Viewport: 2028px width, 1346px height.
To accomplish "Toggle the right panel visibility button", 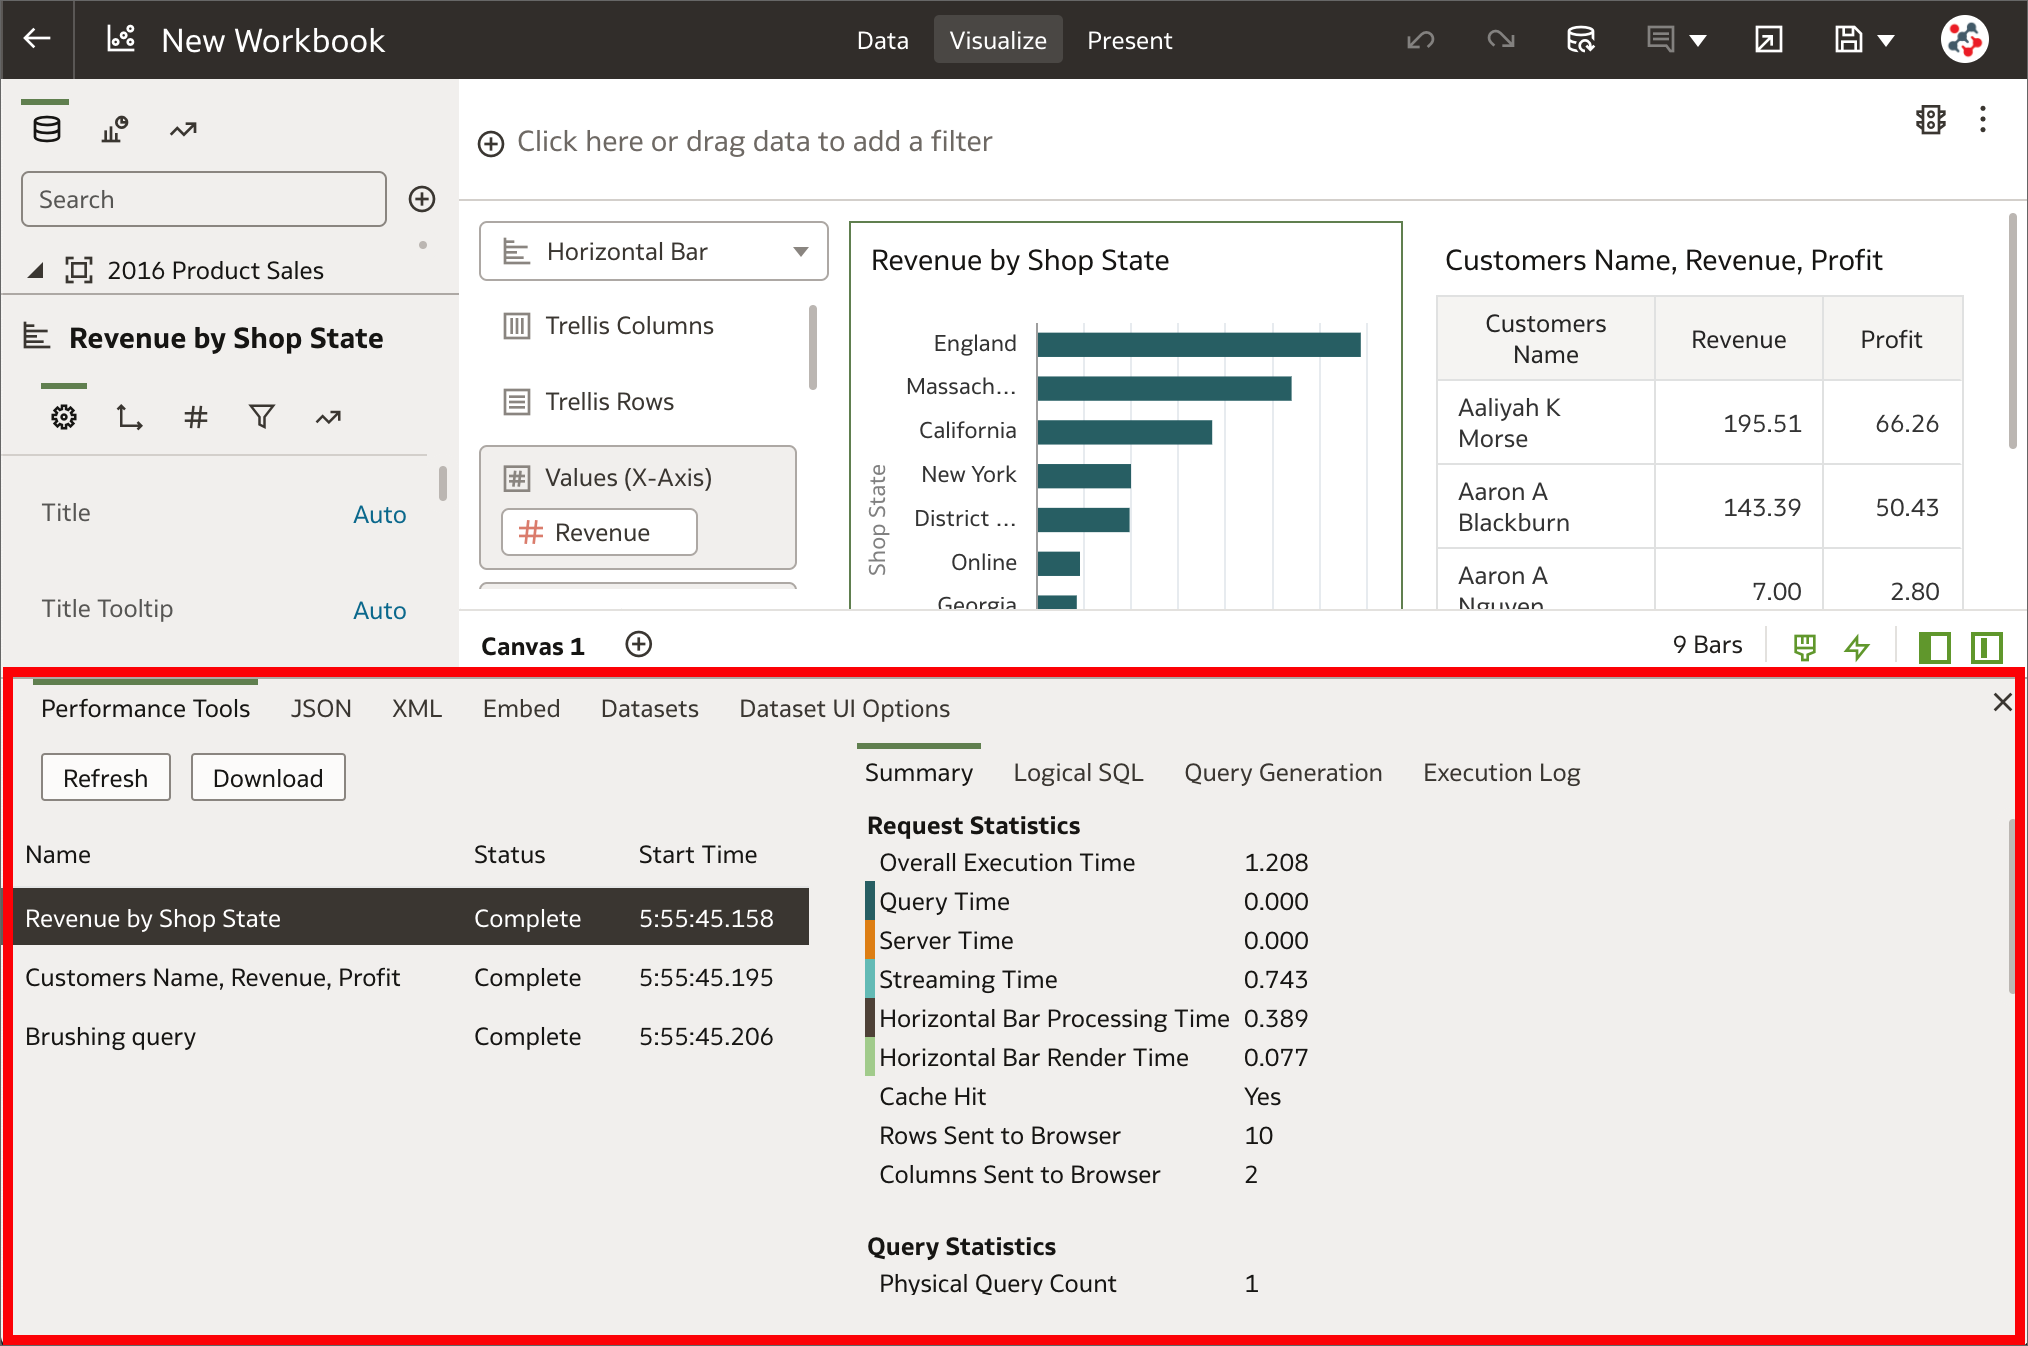I will point(1986,647).
